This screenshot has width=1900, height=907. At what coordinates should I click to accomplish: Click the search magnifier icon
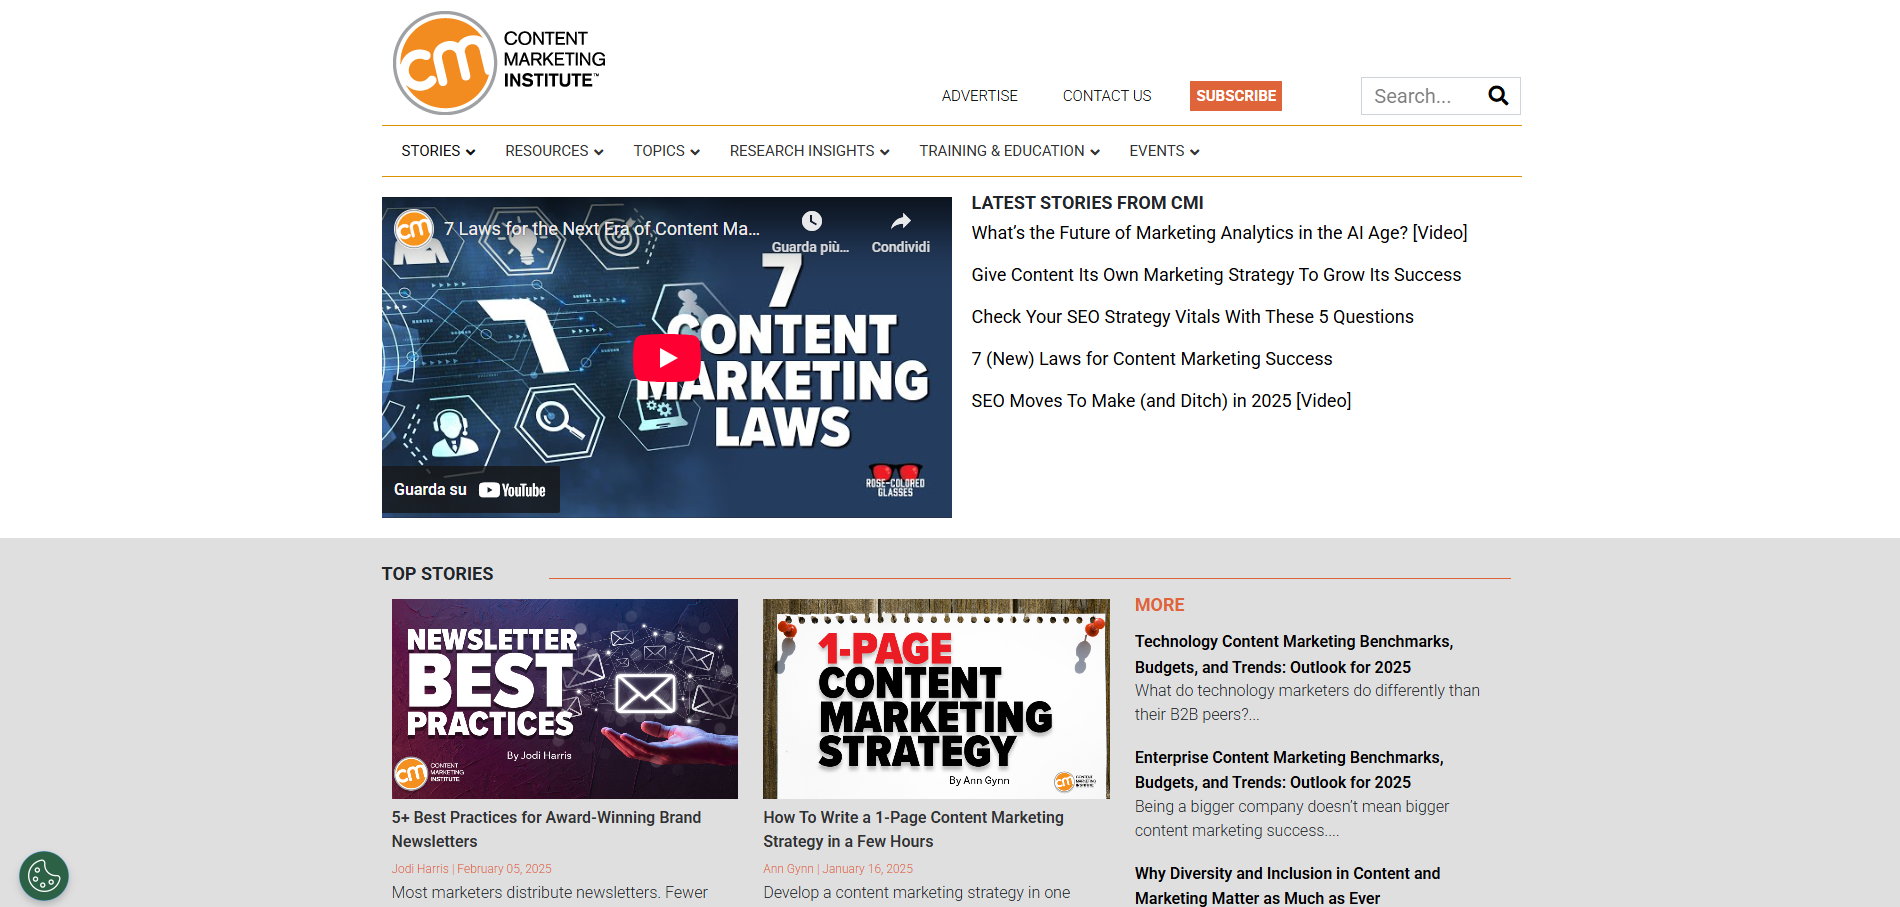click(1498, 96)
